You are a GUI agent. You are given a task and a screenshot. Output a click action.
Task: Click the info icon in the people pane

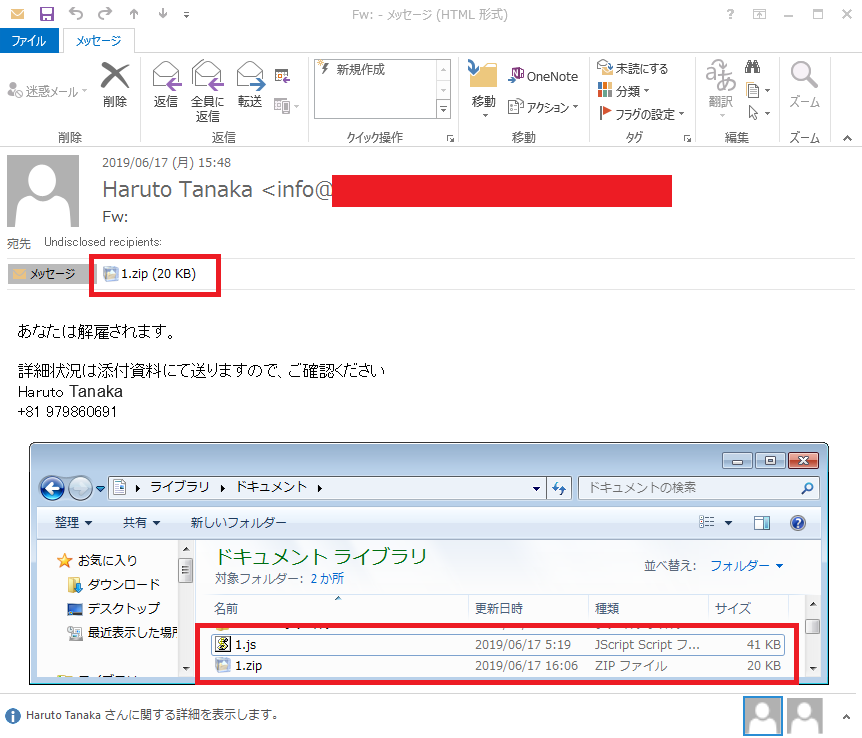coord(12,716)
